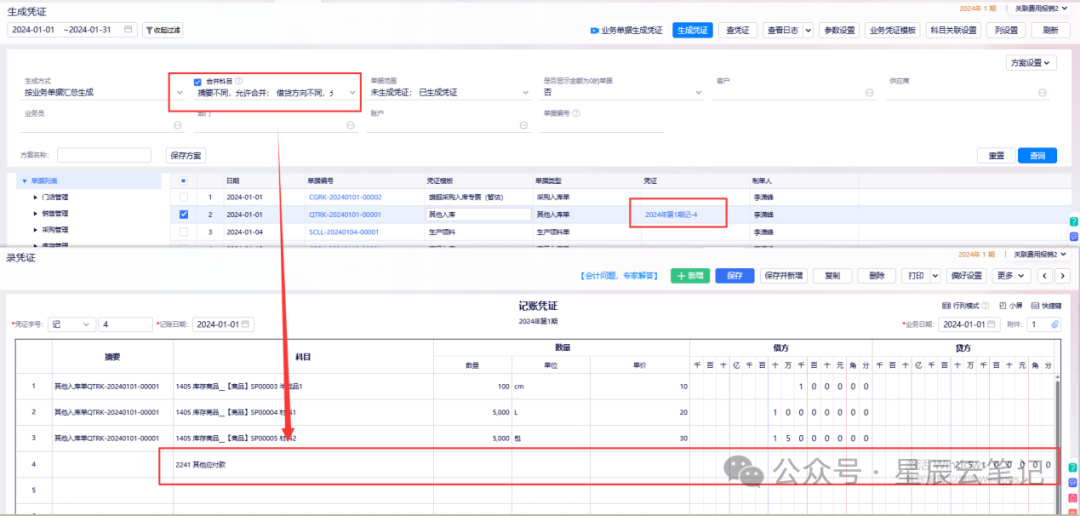Open the 凭证字号 记 dropdown

pos(72,324)
